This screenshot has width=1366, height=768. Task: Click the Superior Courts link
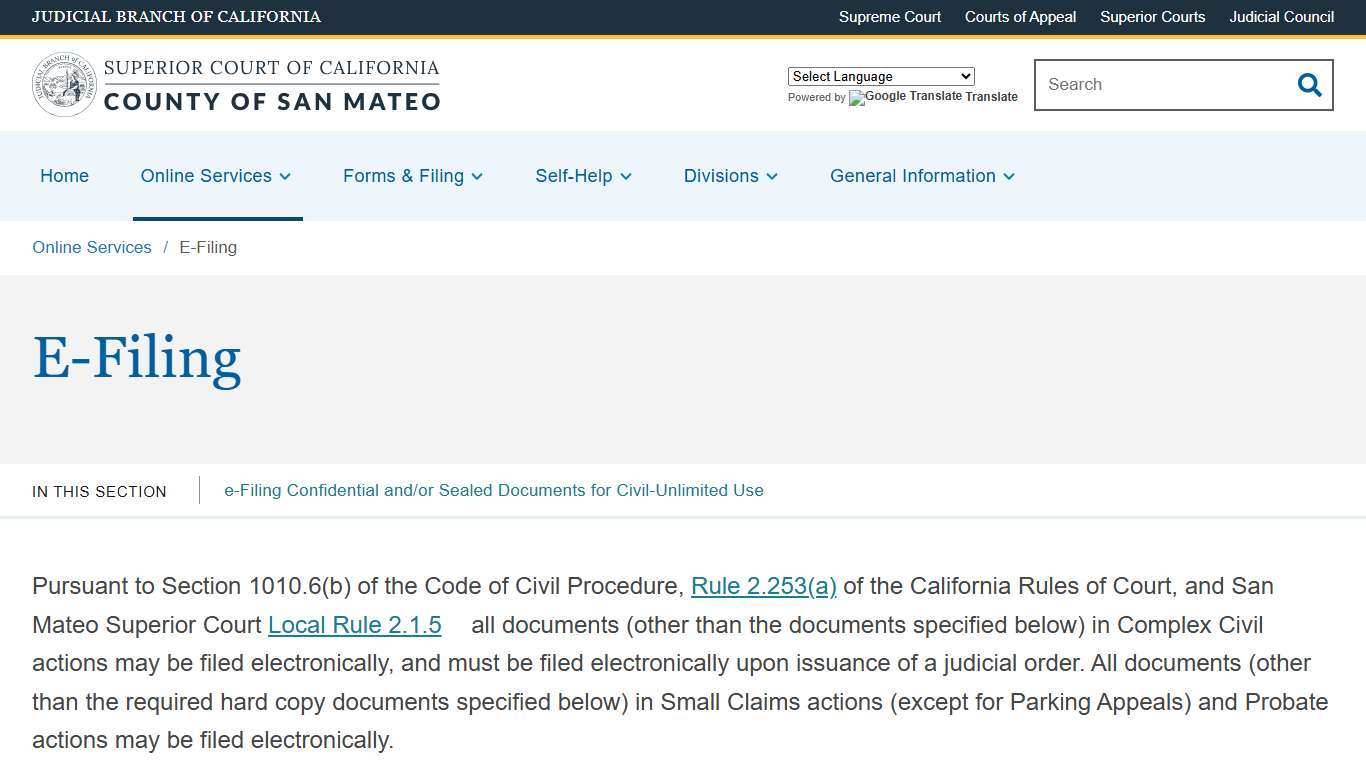1152,17
